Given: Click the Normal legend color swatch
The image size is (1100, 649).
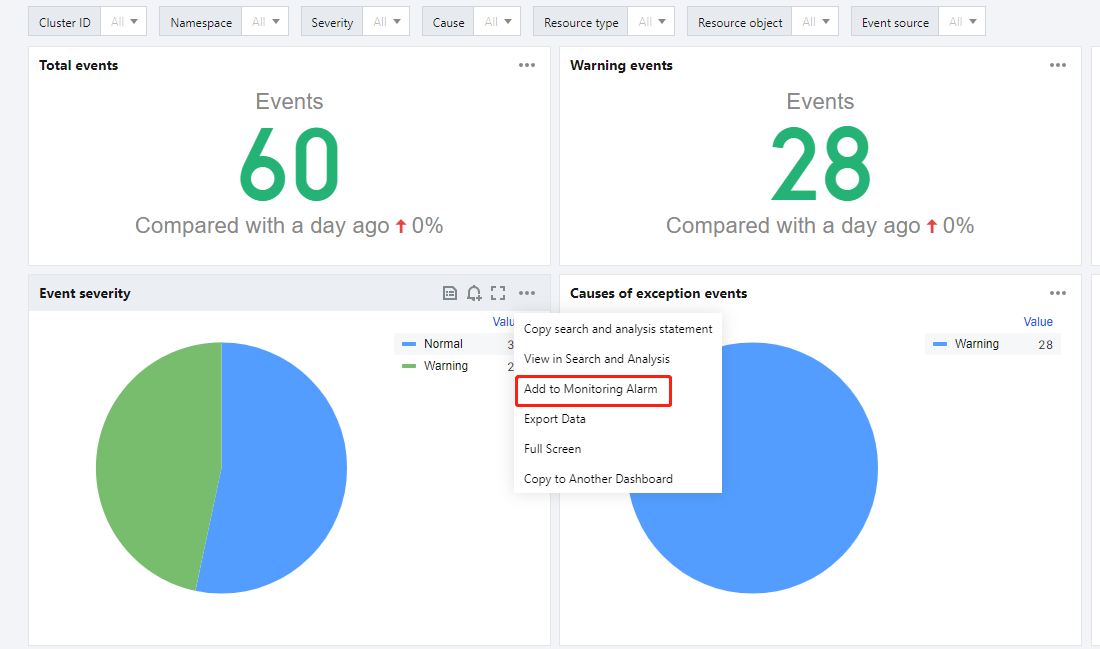Looking at the screenshot, I should coord(409,344).
